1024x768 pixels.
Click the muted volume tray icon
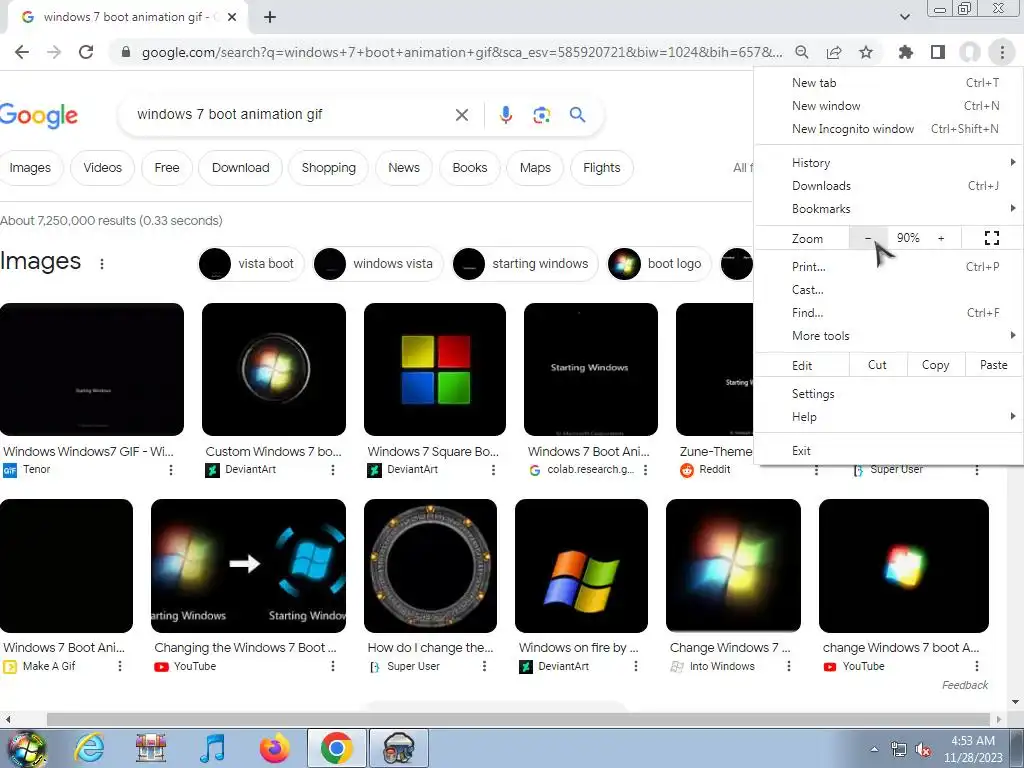click(923, 750)
